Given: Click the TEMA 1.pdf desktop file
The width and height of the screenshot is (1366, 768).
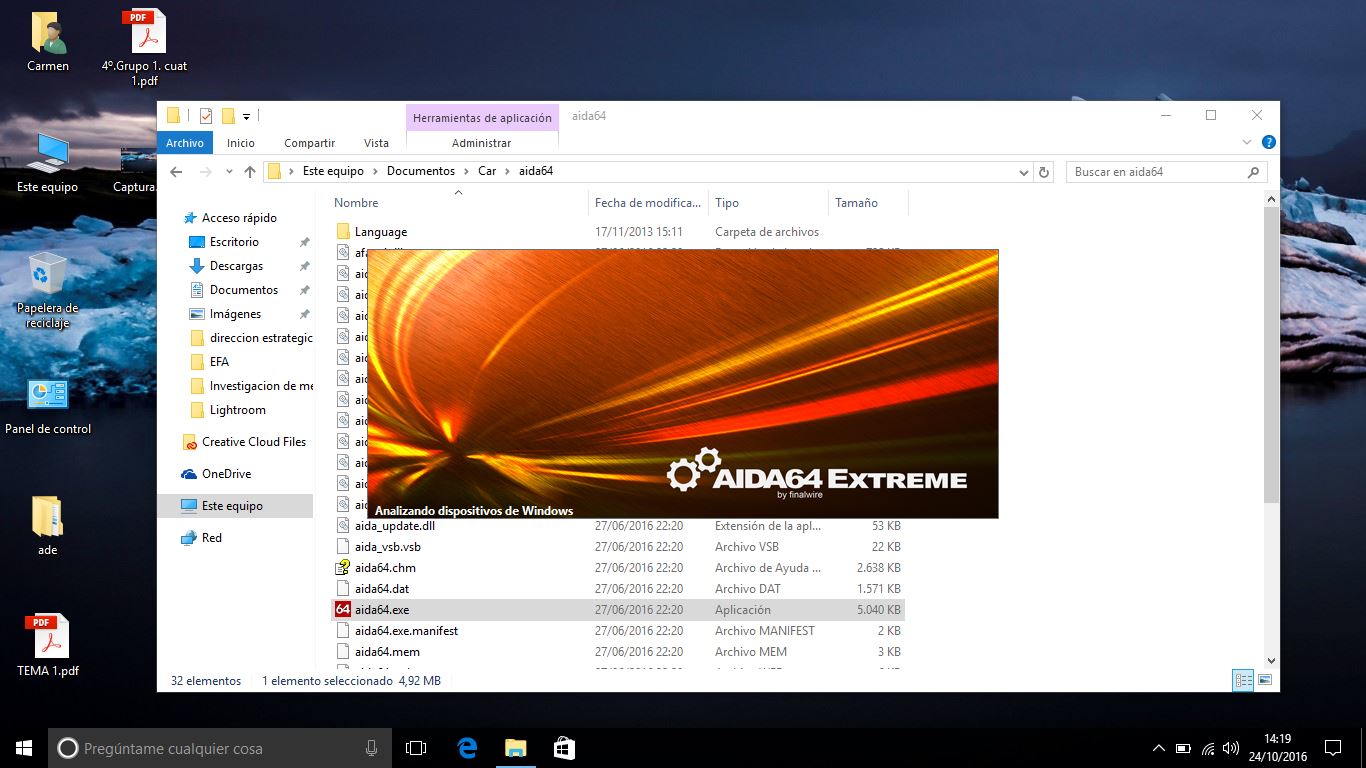Looking at the screenshot, I should point(47,636).
